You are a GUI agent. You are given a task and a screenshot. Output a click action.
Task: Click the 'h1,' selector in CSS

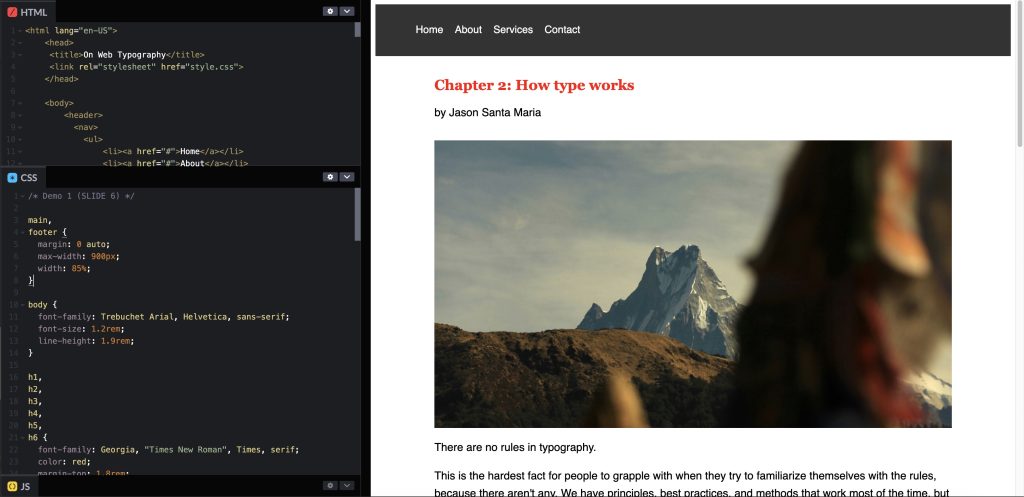35,377
